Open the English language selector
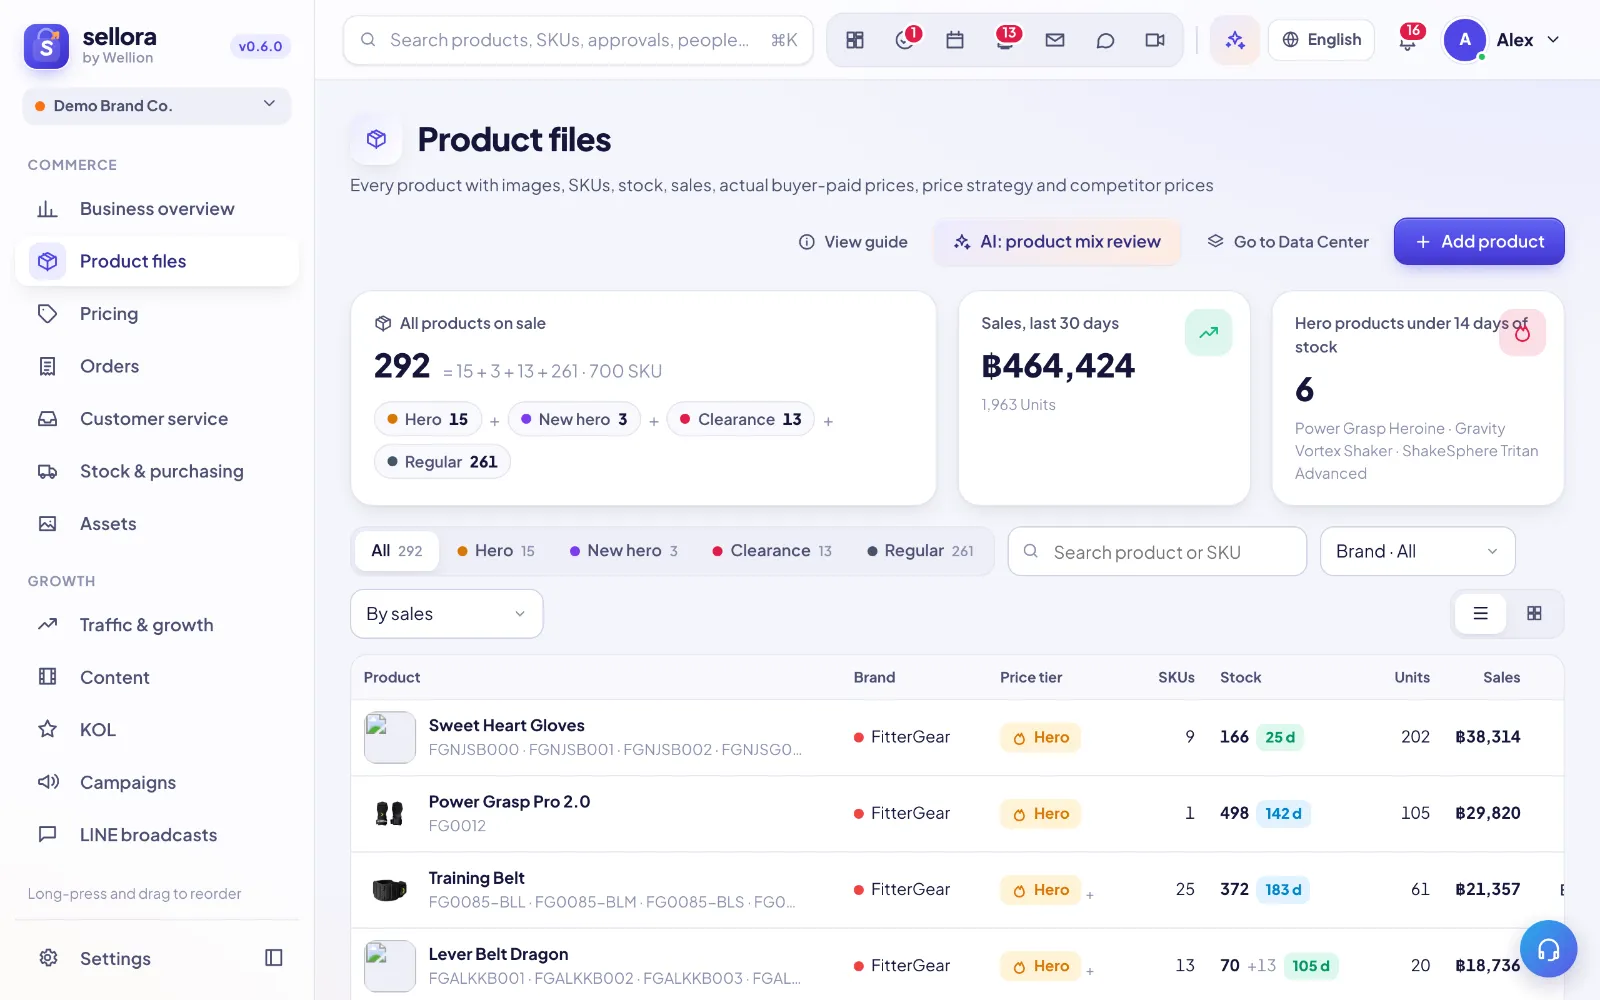The height and width of the screenshot is (1000, 1600). point(1321,40)
